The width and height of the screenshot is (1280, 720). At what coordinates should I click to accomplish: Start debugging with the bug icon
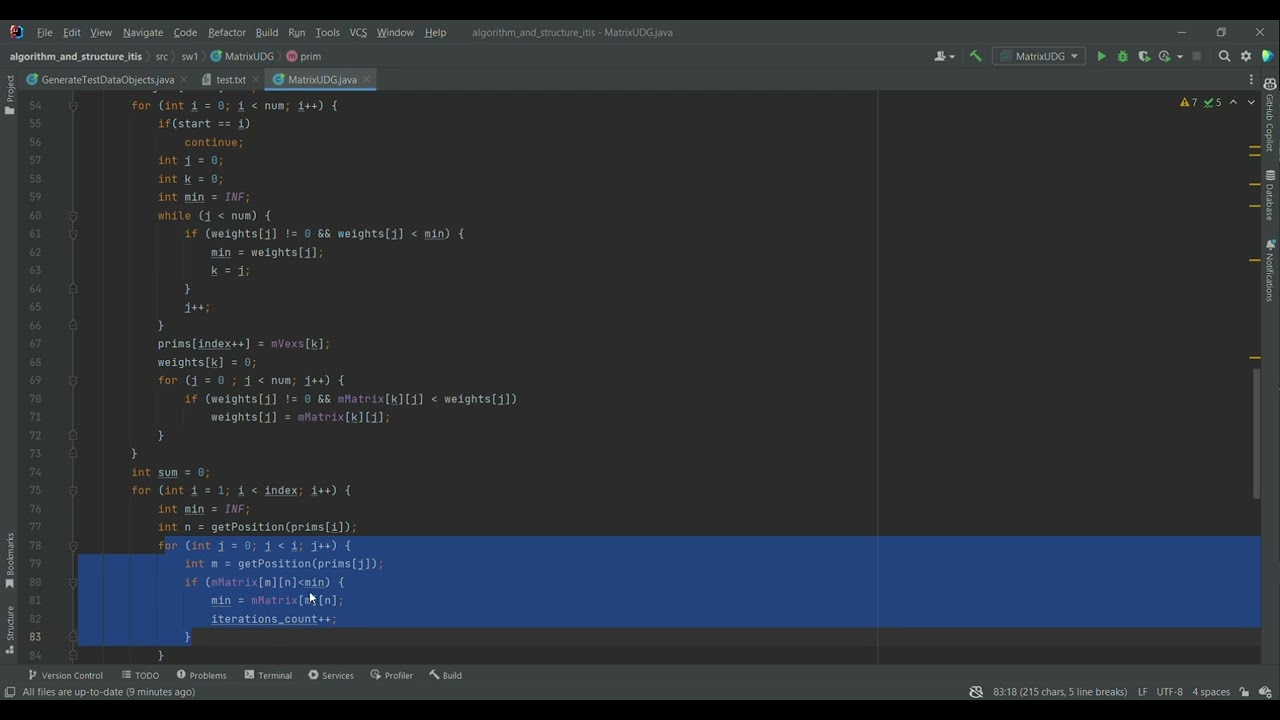1123,57
